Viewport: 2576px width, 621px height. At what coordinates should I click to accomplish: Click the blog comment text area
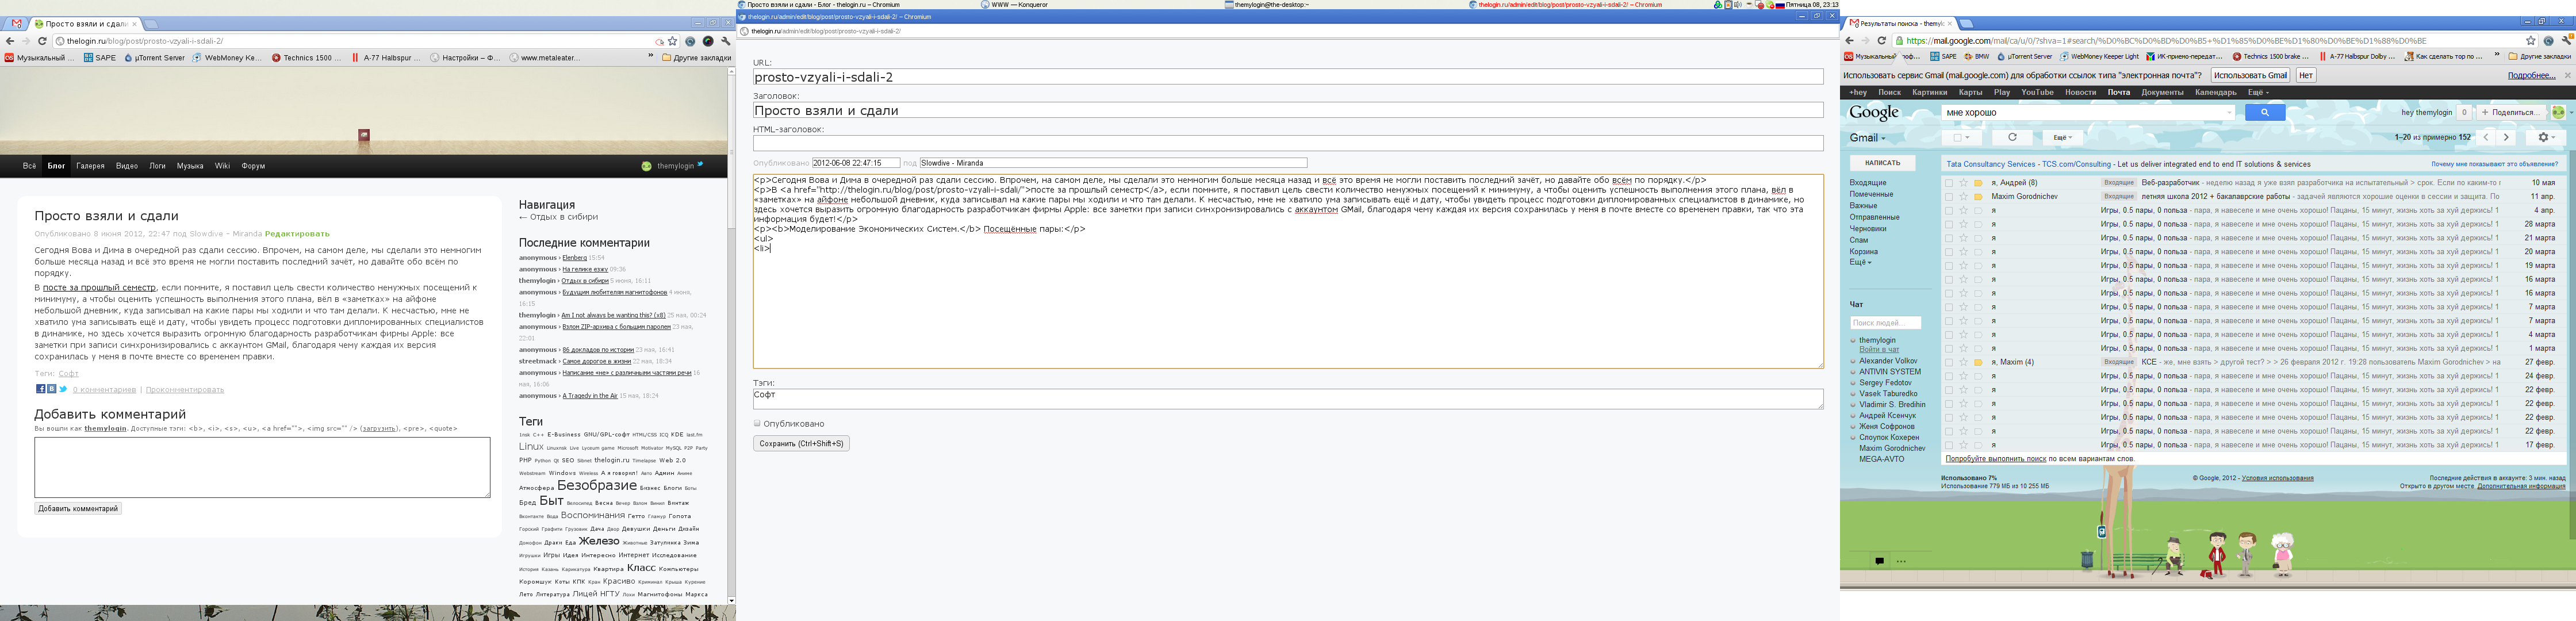(262, 467)
